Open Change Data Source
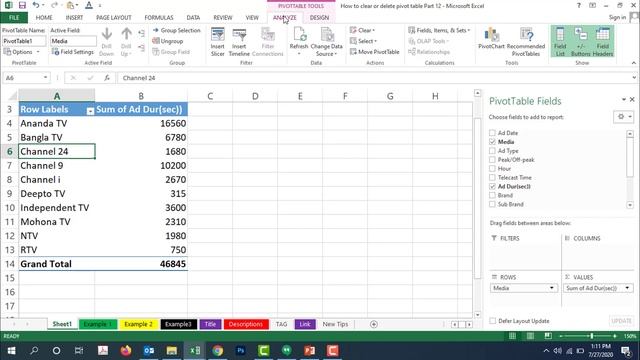This screenshot has height=360, width=640. pos(327,42)
